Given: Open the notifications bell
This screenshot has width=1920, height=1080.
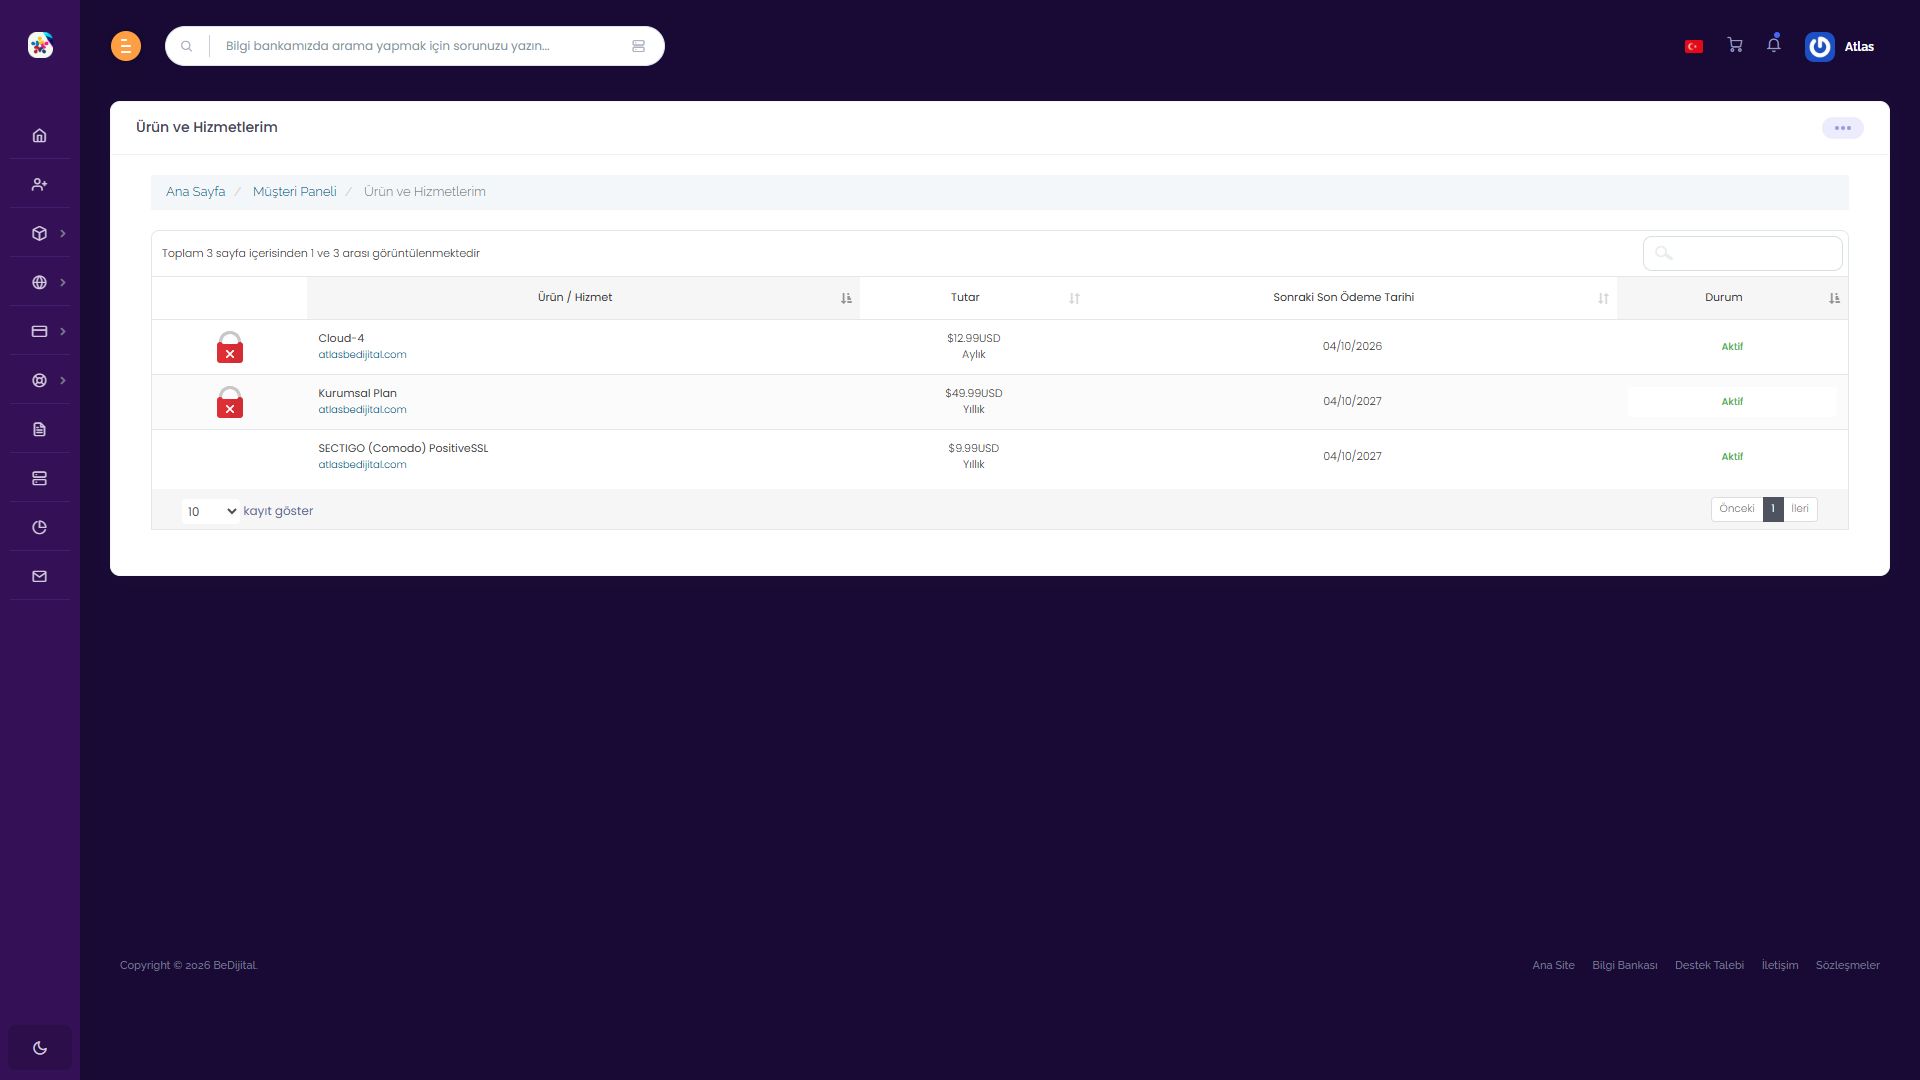Looking at the screenshot, I should click(1774, 44).
